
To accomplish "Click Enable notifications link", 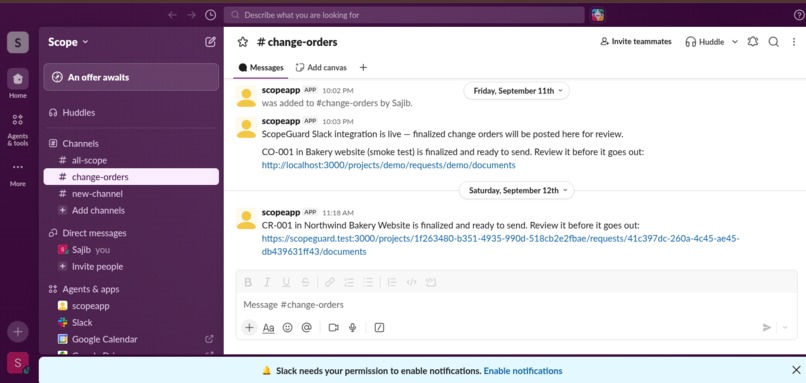I will (523, 371).
